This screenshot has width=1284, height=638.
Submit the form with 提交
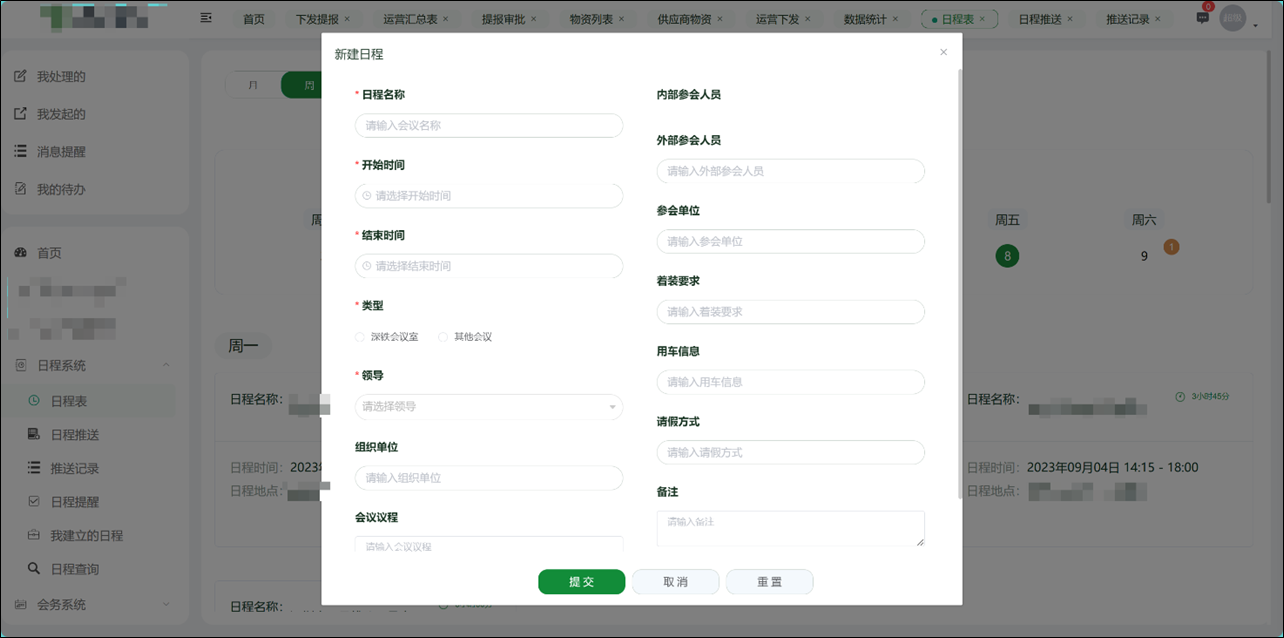tap(581, 581)
